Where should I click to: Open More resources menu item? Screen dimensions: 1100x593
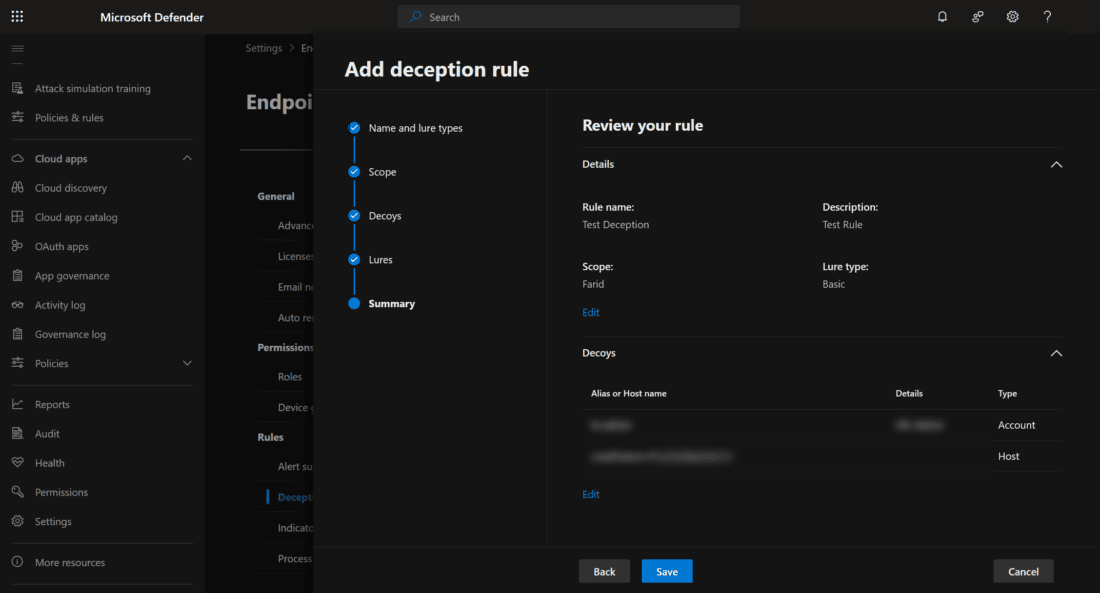[70, 563]
